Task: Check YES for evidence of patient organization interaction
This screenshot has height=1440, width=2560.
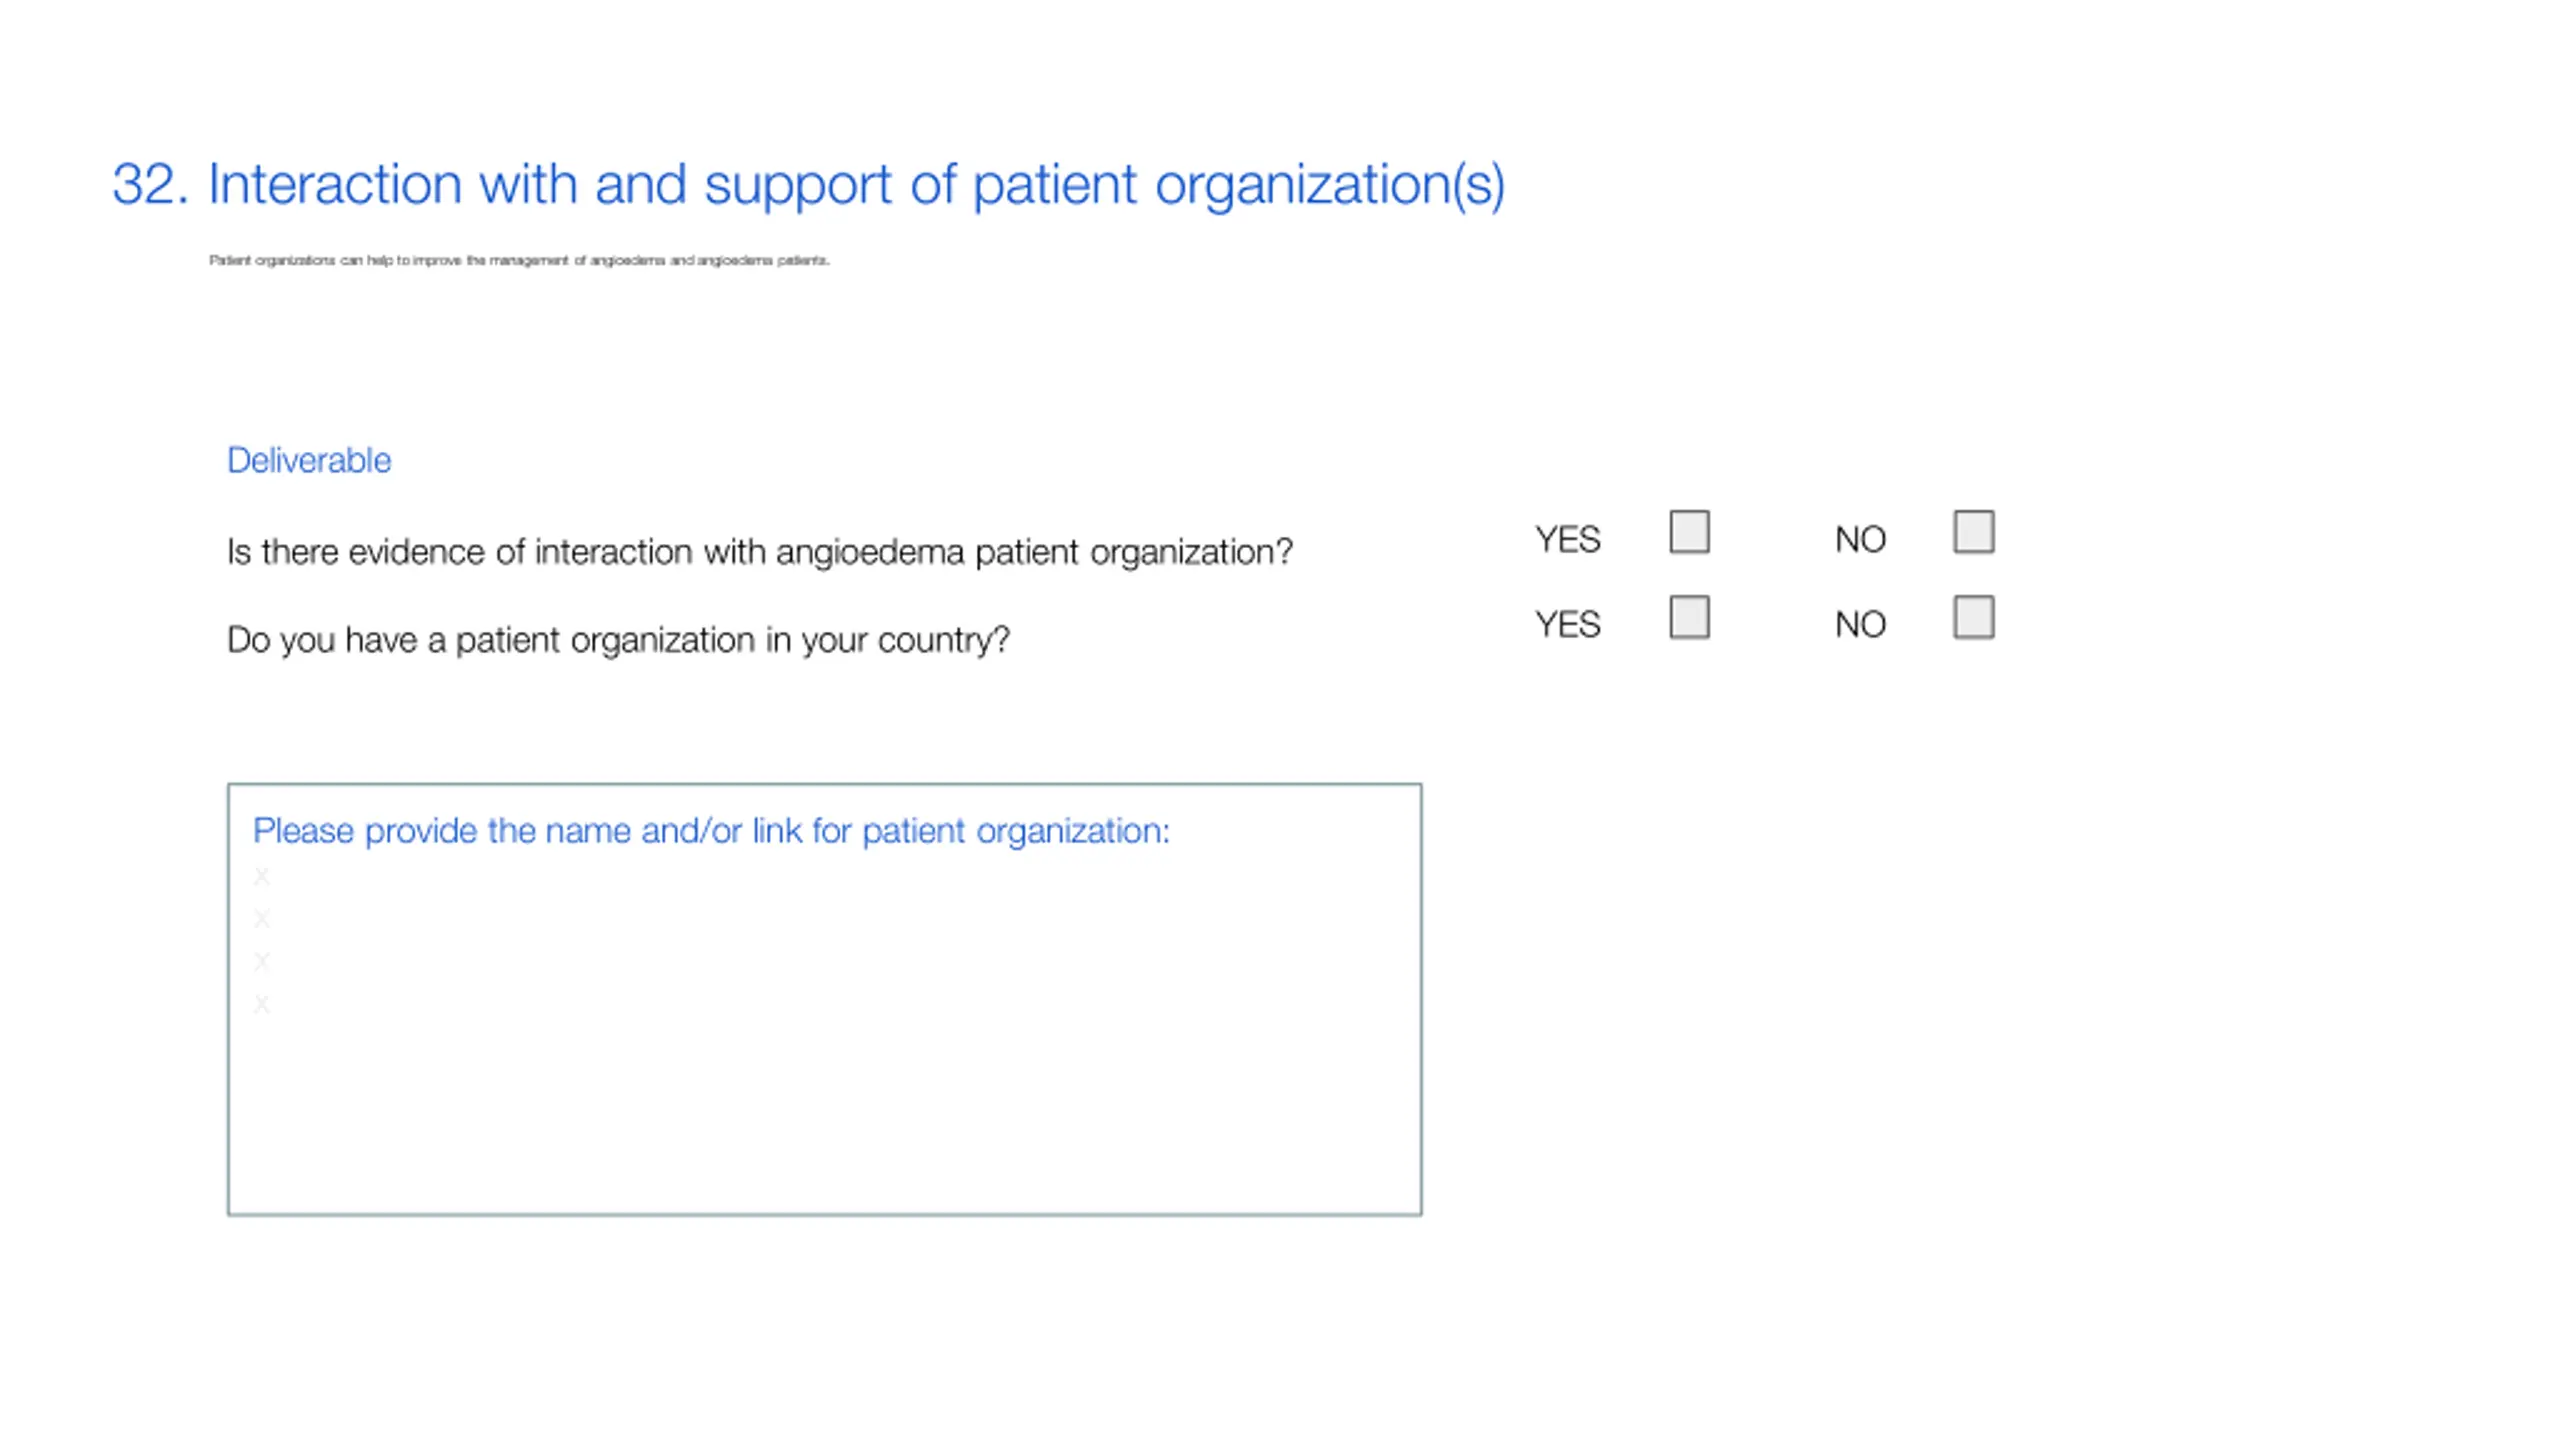Action: coord(1689,532)
